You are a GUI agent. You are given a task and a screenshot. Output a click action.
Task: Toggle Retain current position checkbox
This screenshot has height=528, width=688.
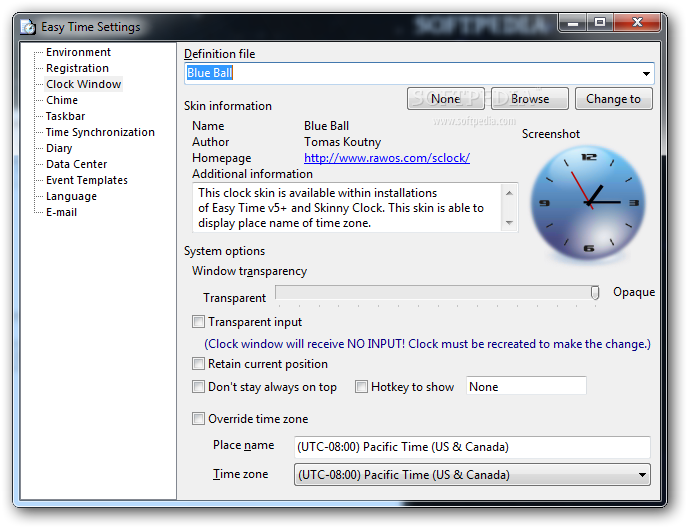pos(198,364)
